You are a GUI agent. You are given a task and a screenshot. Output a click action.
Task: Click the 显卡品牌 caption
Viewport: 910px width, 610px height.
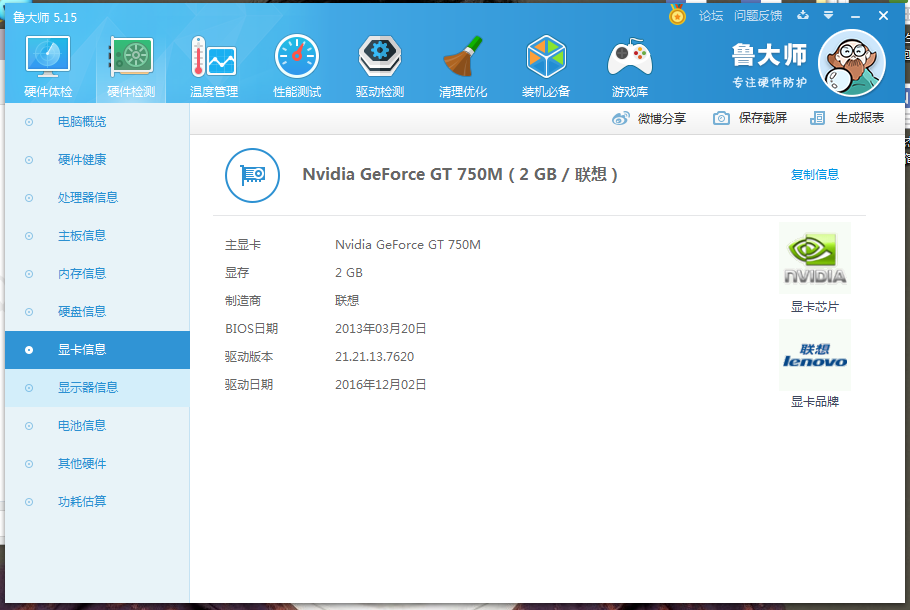coord(815,402)
